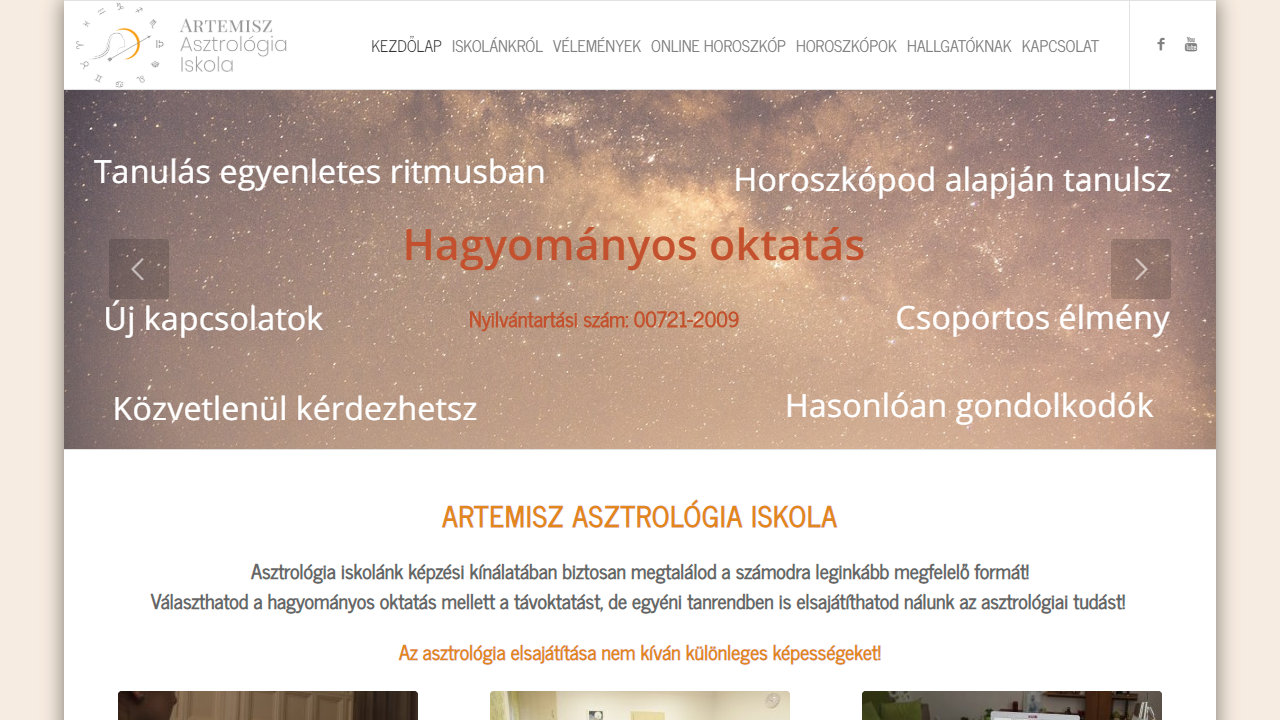Viewport: 1280px width, 720px height.
Task: Click the Horoszkópod alapján tanulsz text
Action: tap(952, 180)
